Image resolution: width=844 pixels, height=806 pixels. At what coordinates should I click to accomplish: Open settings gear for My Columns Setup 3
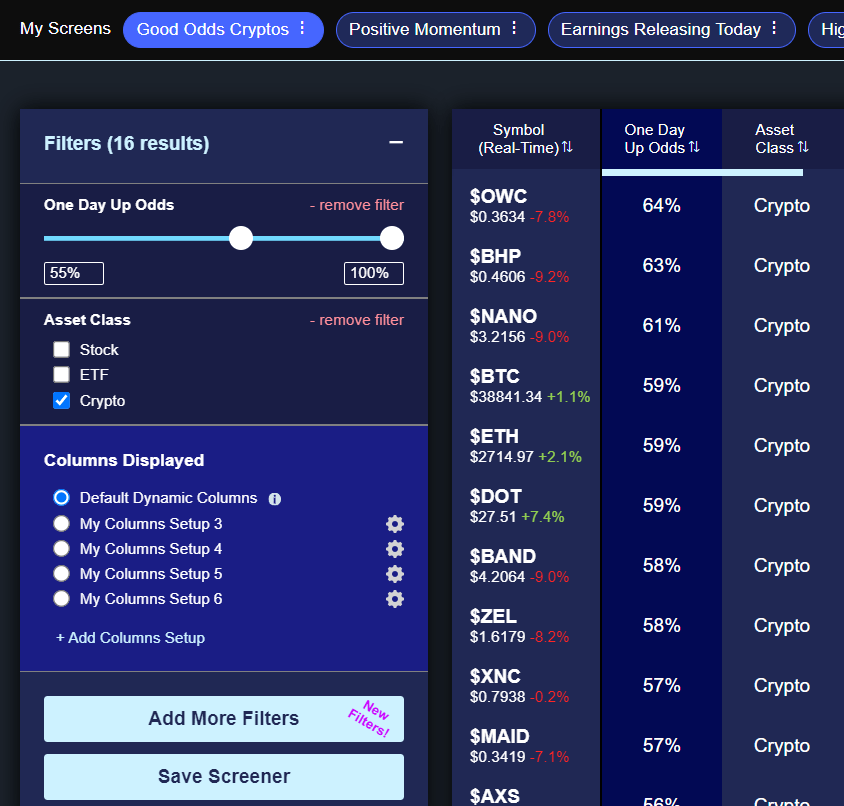(395, 524)
